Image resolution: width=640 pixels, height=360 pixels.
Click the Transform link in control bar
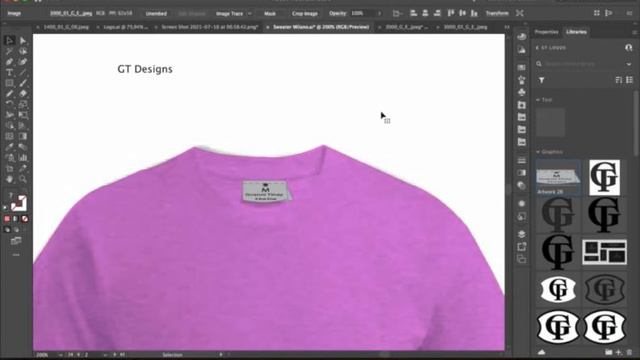(x=497, y=13)
